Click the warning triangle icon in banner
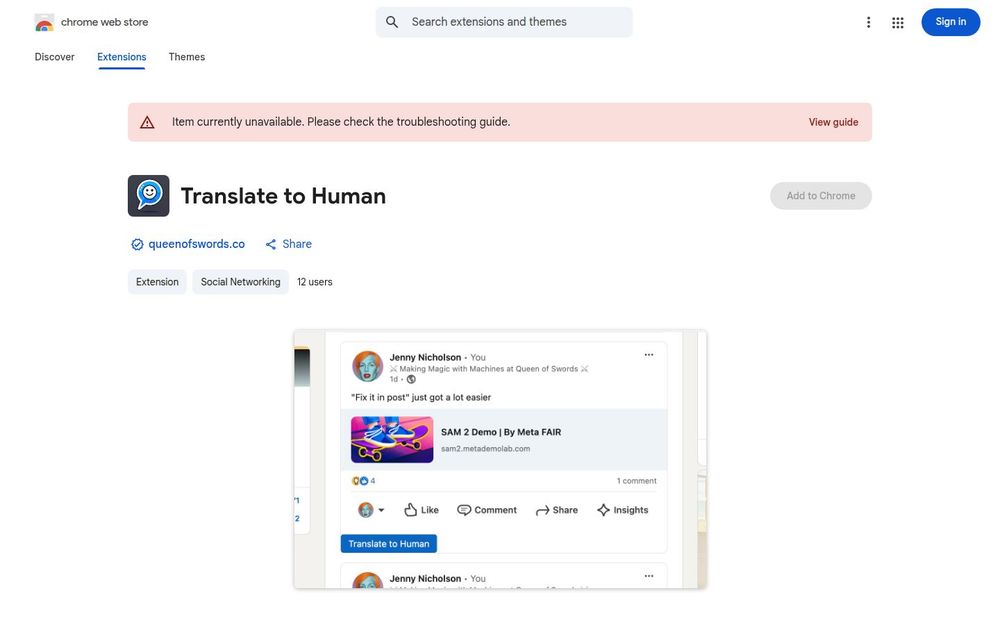 (147, 122)
